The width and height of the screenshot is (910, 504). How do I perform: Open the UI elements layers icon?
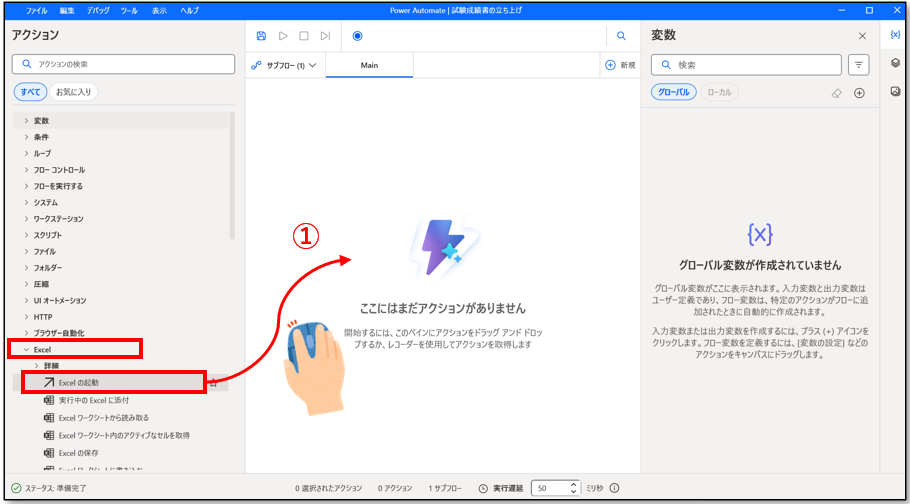[895, 63]
